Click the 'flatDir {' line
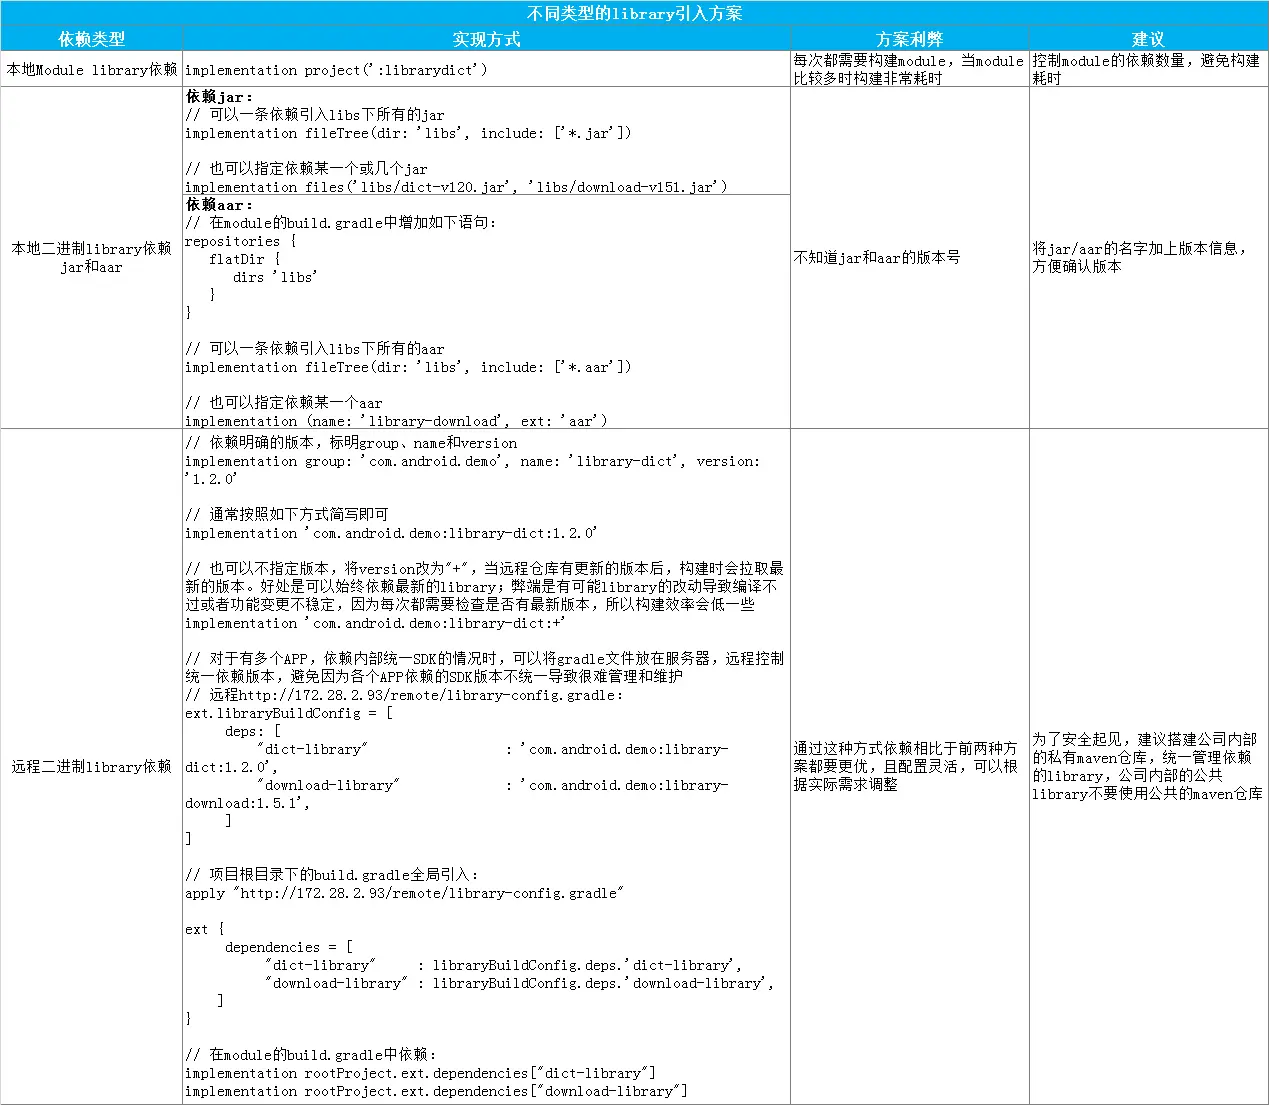Screen dimensions: 1269x1105 (x=245, y=259)
